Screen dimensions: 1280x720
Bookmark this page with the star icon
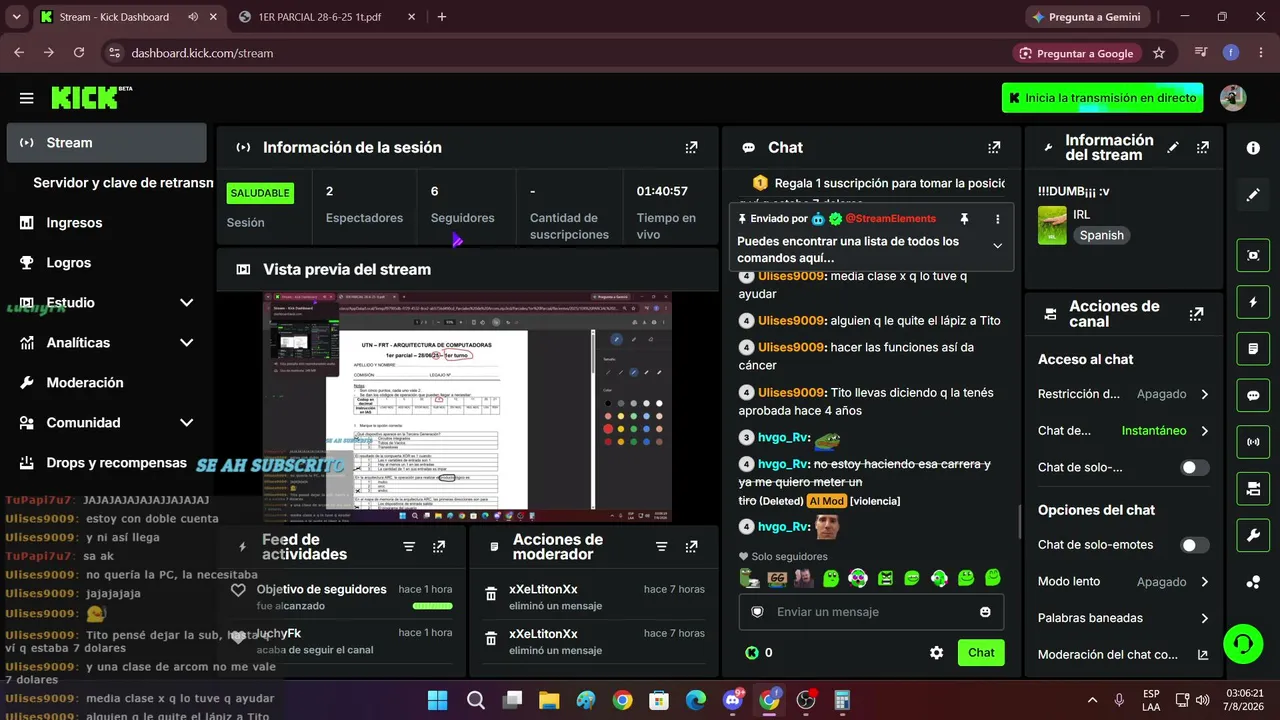click(1159, 53)
